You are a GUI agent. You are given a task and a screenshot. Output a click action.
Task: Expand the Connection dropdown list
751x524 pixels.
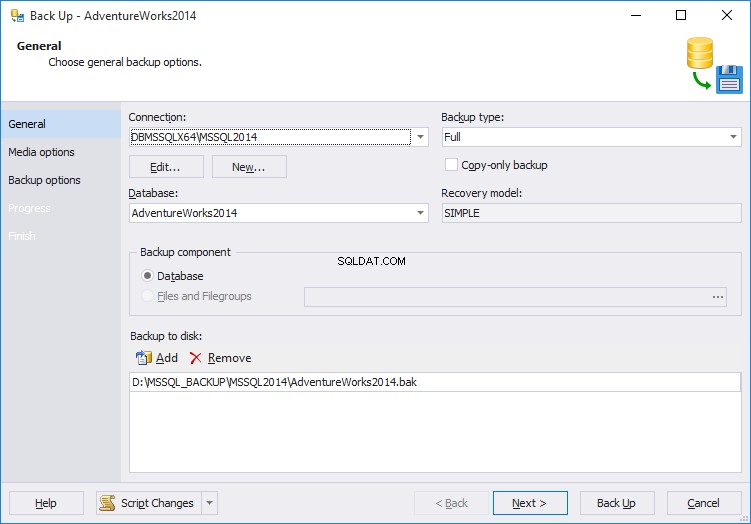click(420, 137)
